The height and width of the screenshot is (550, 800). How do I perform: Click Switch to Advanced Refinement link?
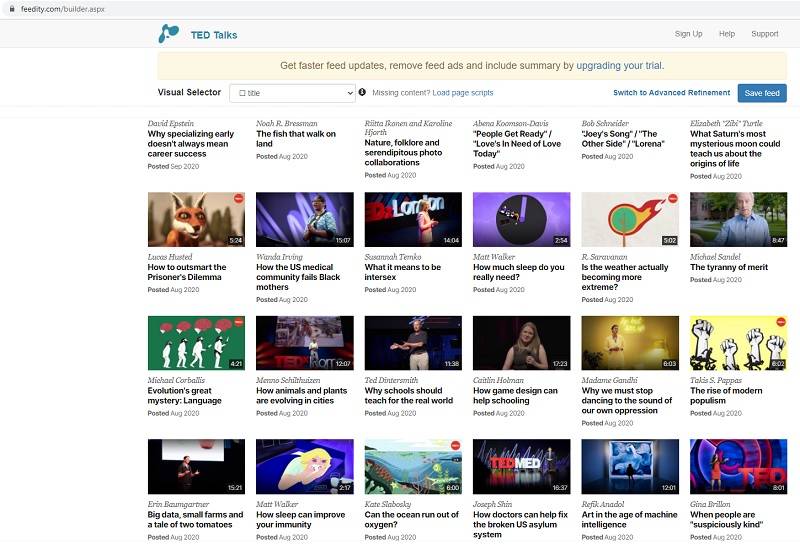tap(671, 93)
